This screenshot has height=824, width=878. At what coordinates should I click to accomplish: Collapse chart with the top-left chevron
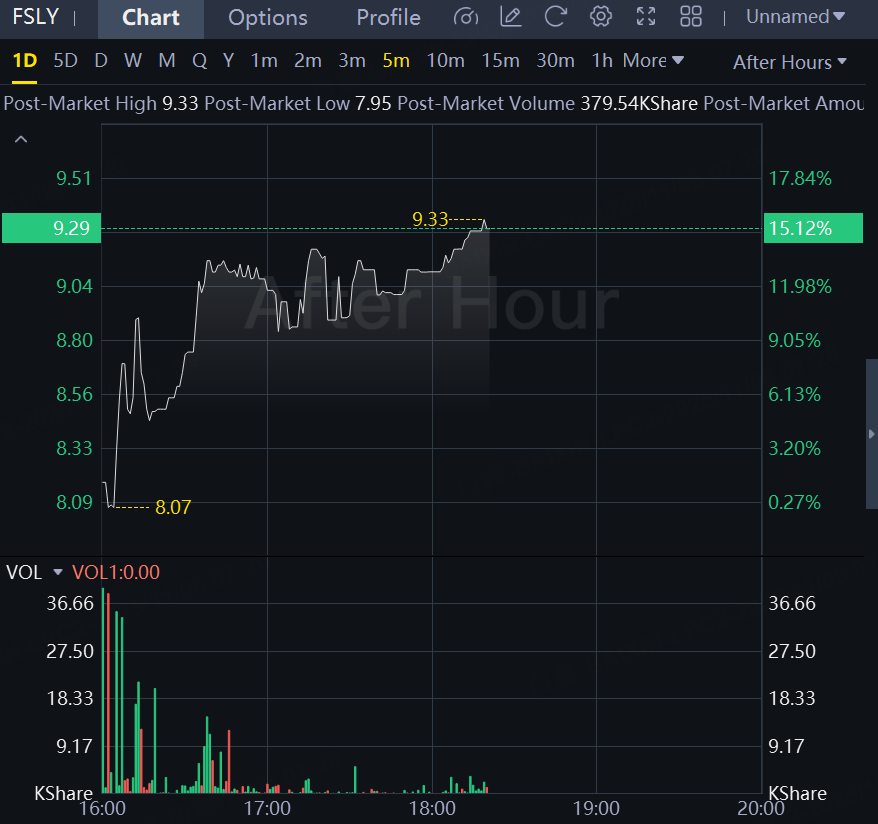[21, 139]
